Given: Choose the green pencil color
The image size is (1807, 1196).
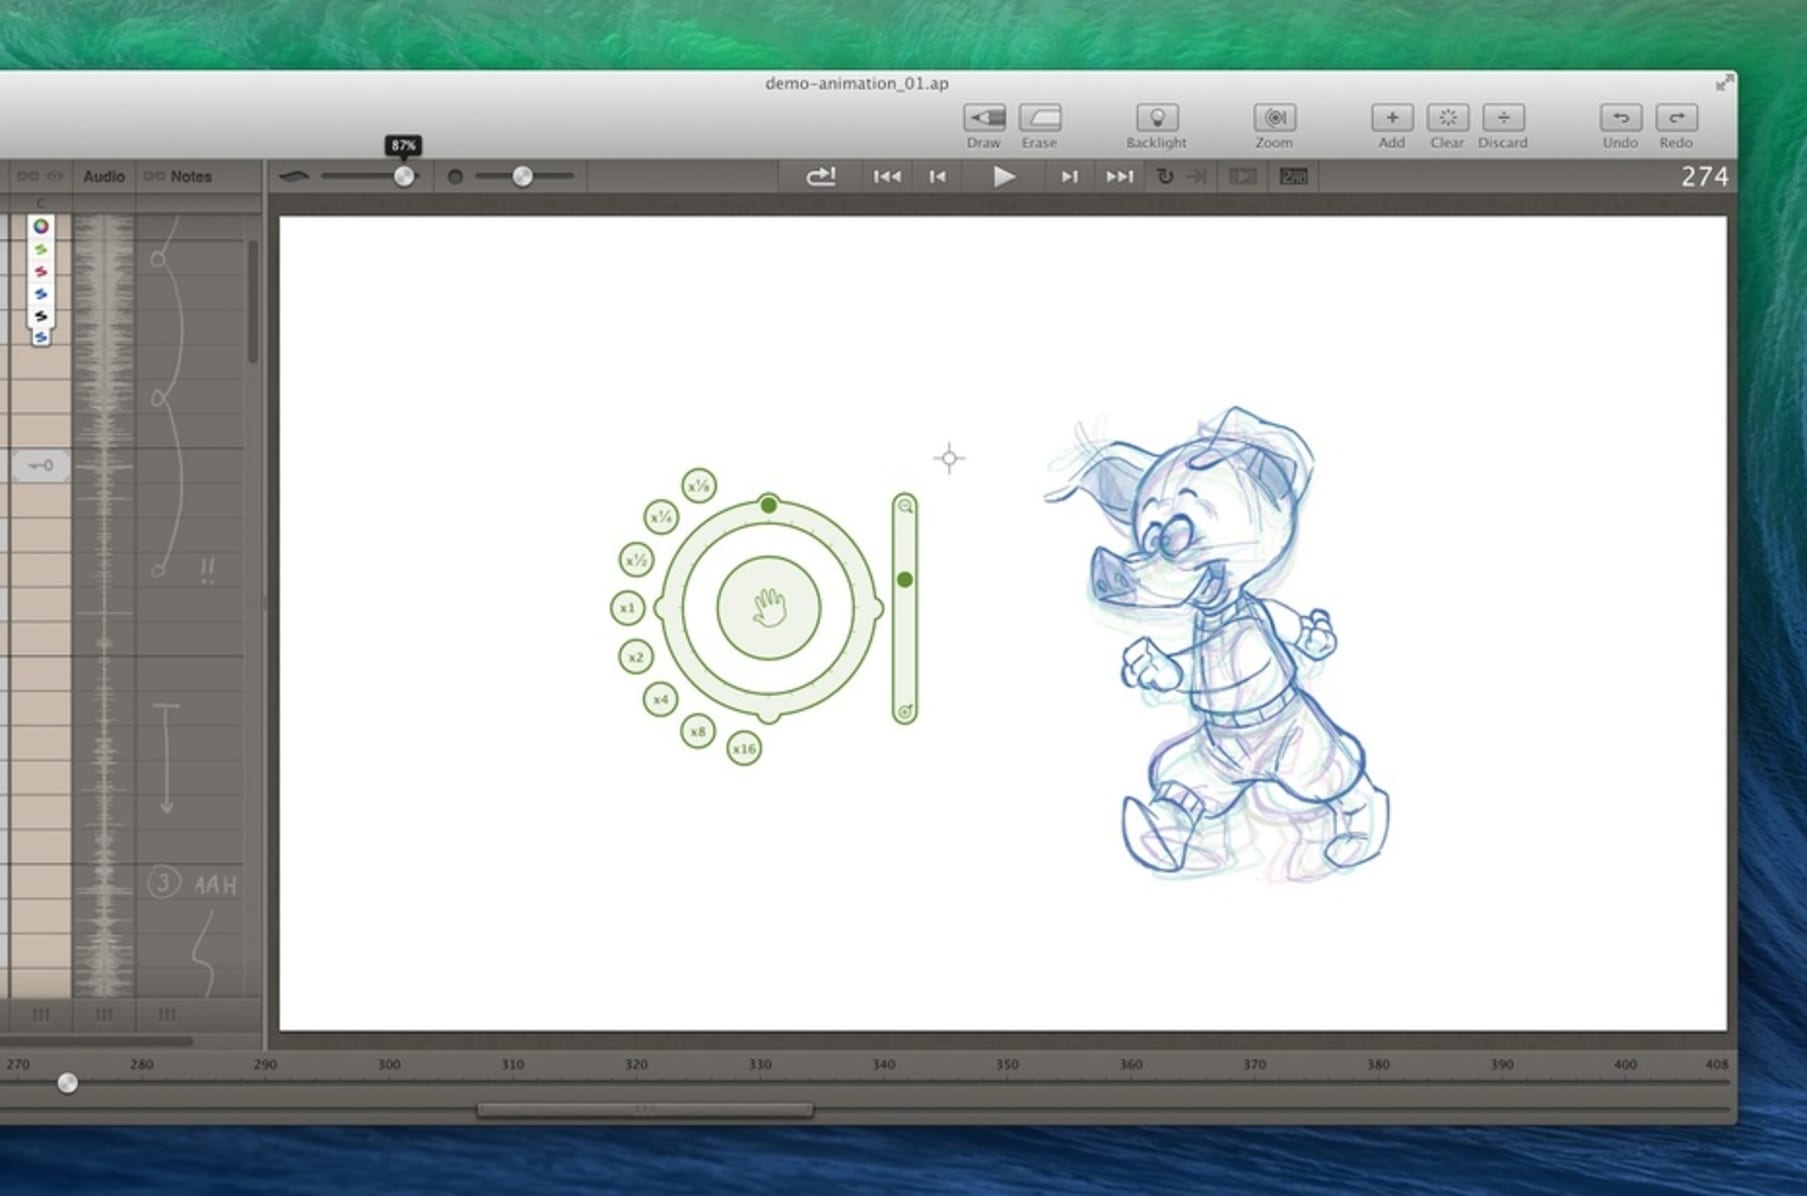Looking at the screenshot, I should pos(41,249).
